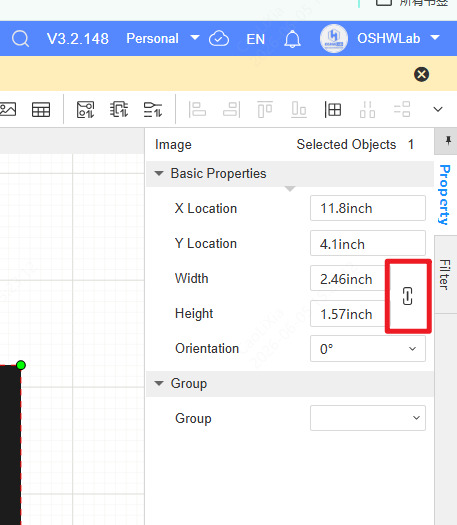
Task: Click the green handle on the image
Action: point(21,365)
